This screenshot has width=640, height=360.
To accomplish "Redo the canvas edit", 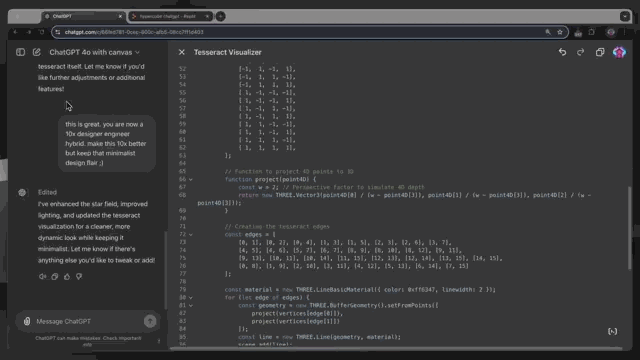I will click(x=580, y=52).
